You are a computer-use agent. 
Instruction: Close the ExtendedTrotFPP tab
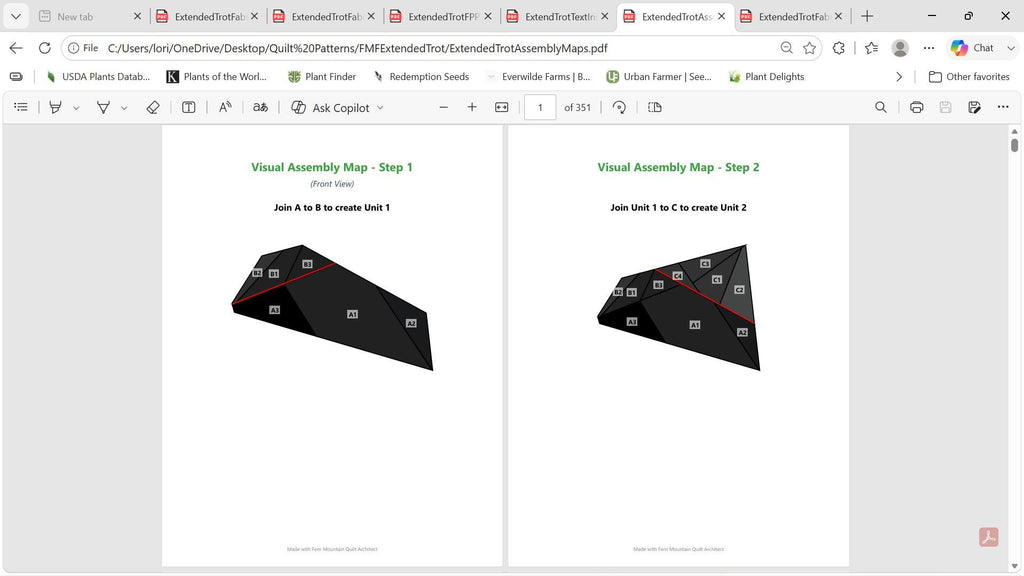point(488,16)
